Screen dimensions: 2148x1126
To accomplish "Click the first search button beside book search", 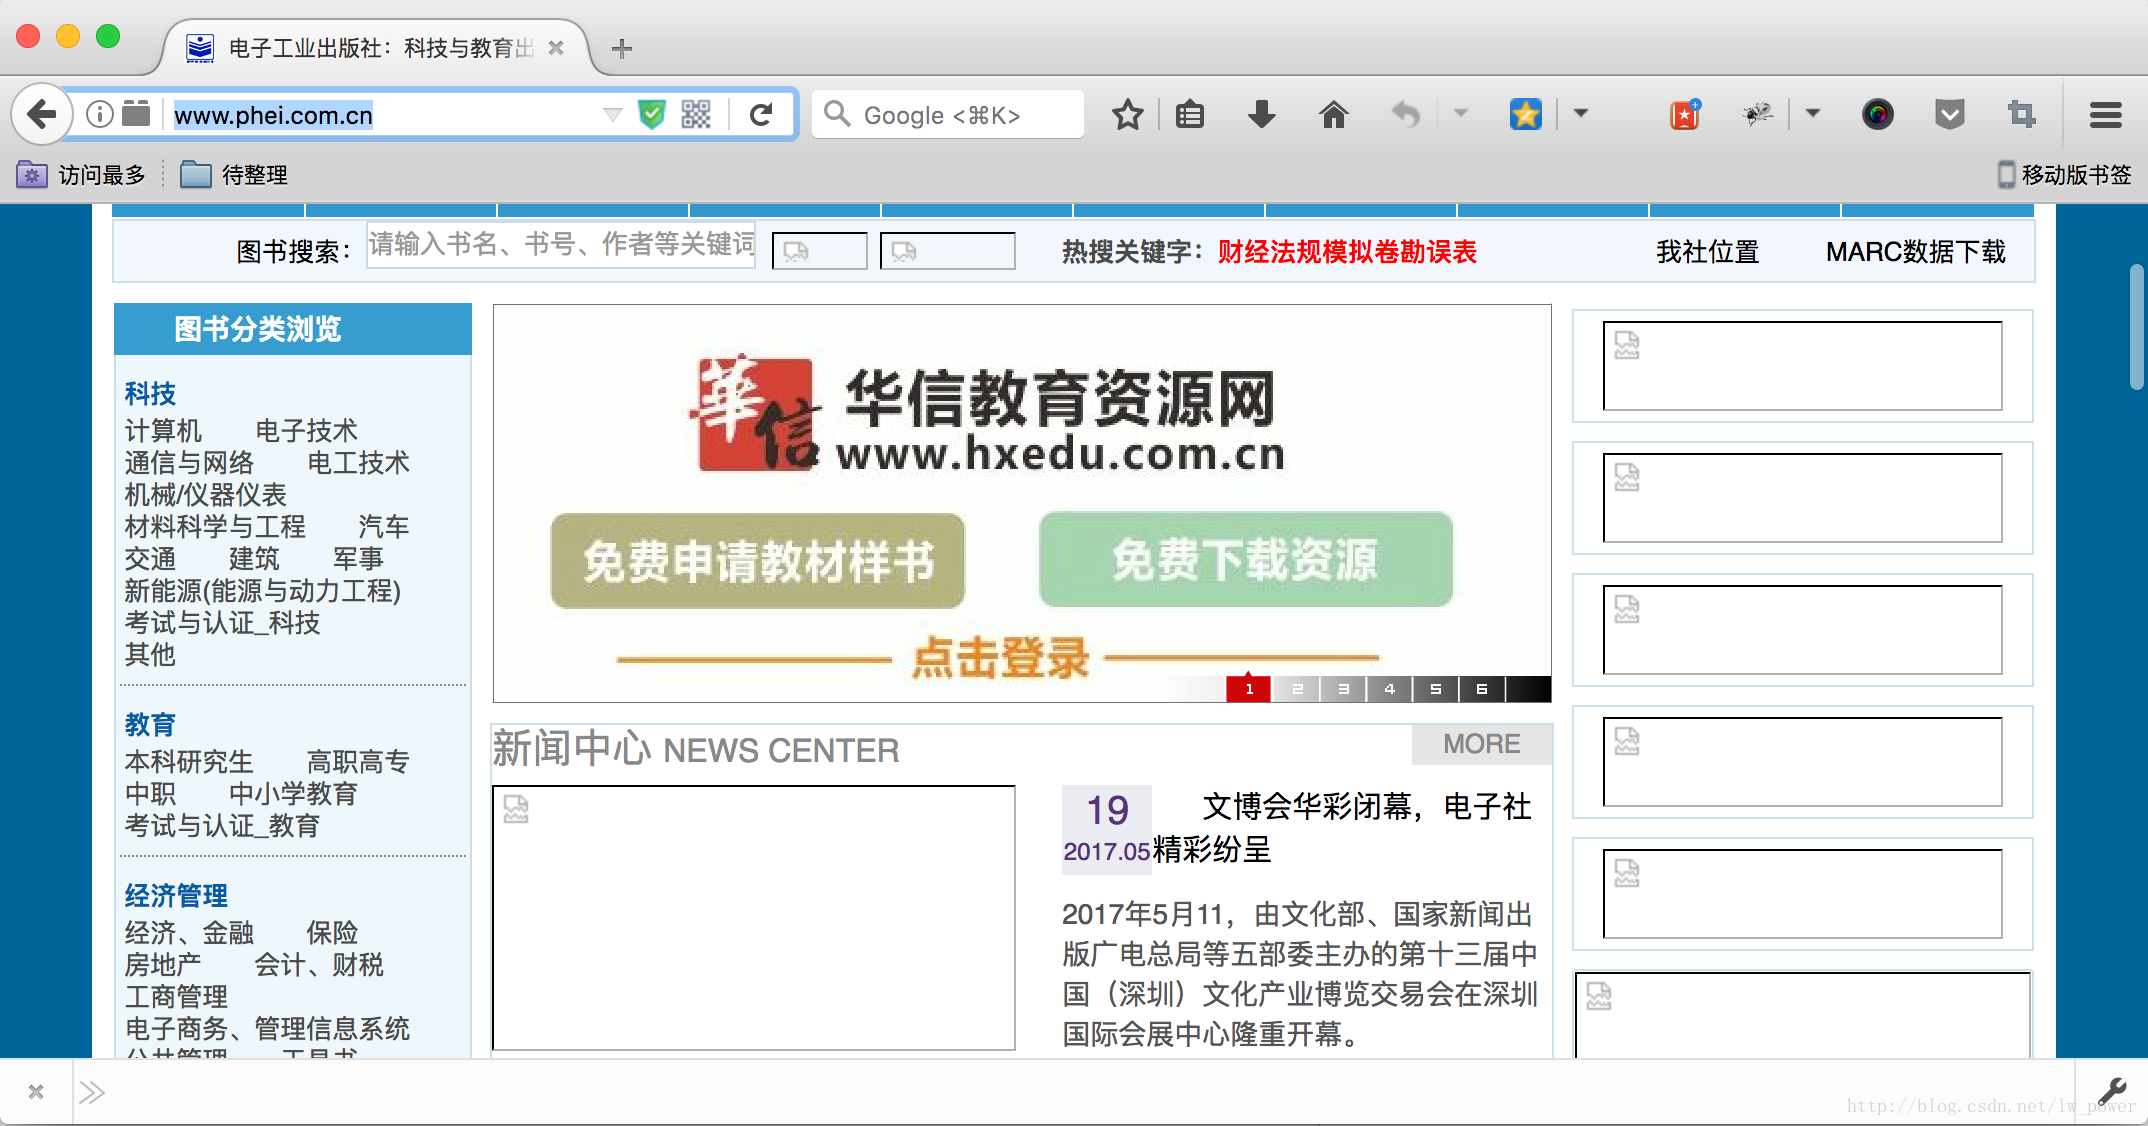I will (x=819, y=251).
